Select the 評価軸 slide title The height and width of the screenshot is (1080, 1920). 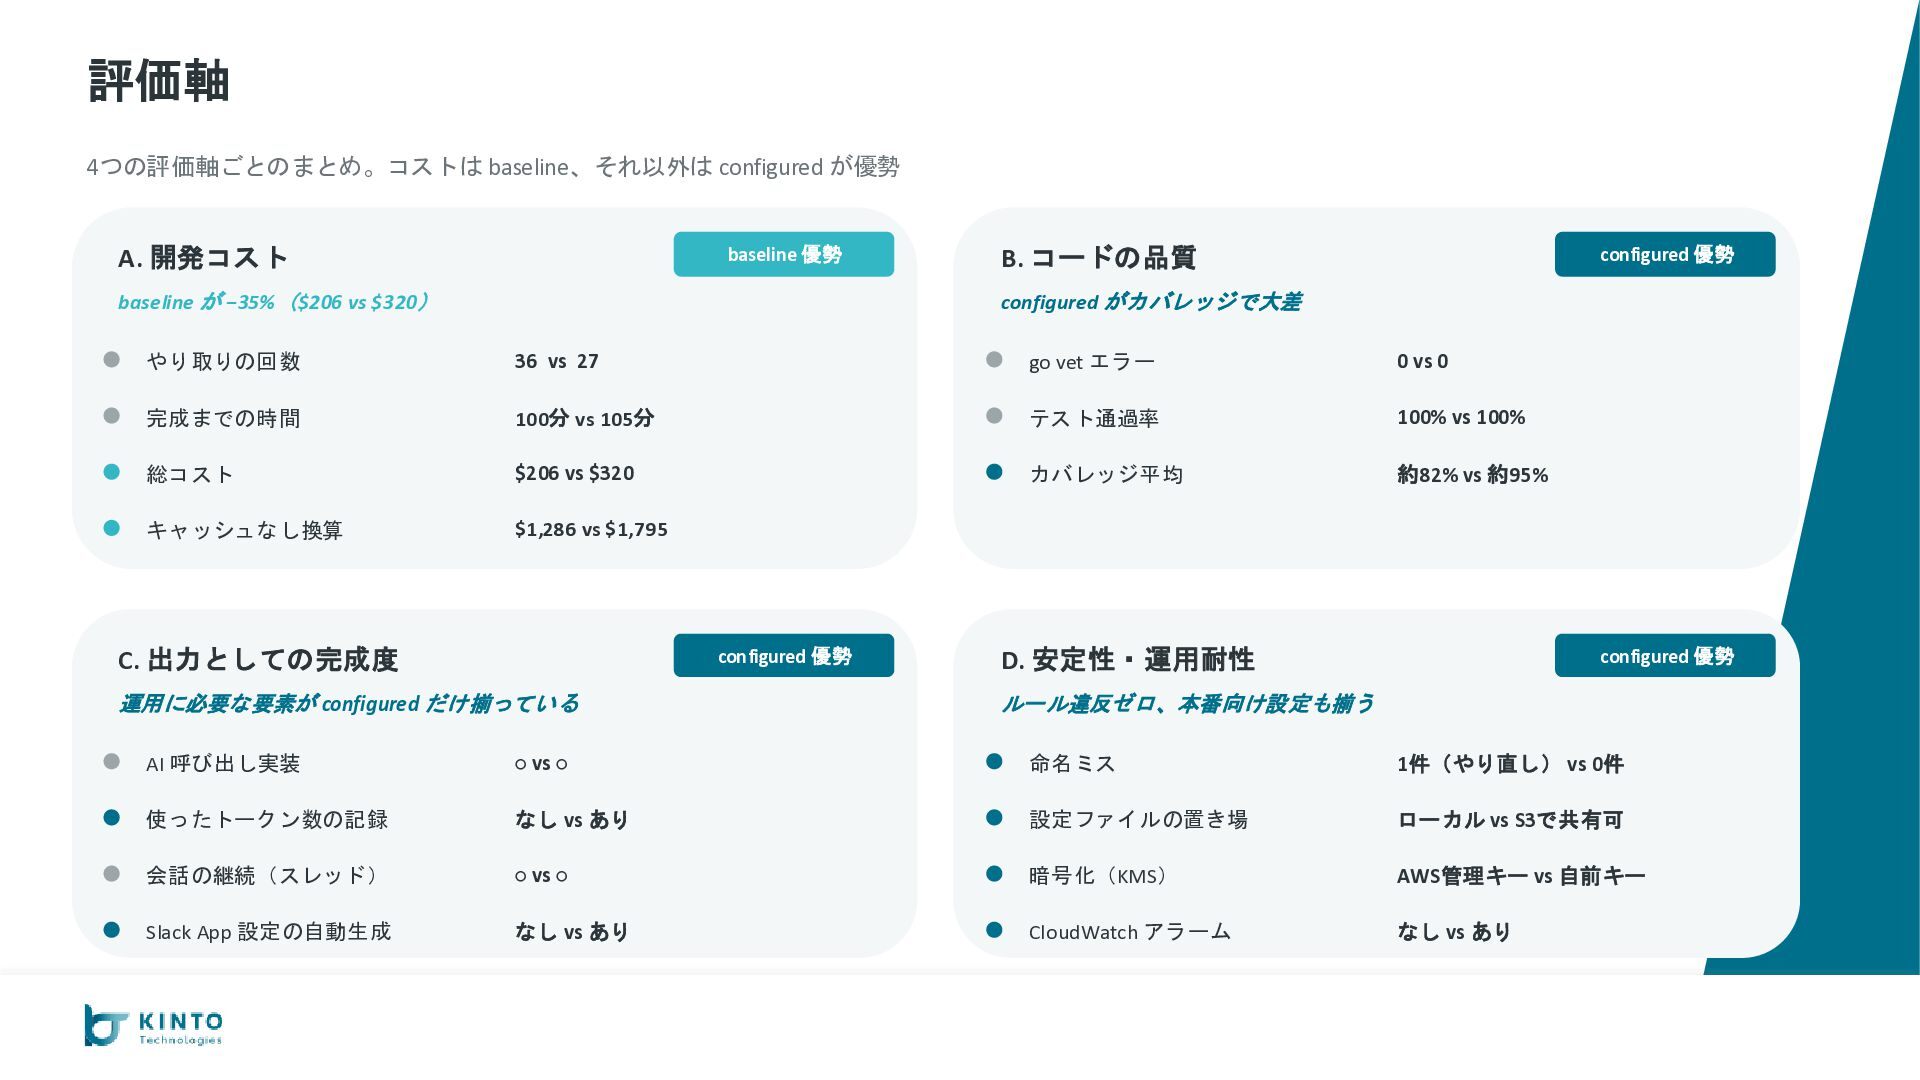click(159, 80)
